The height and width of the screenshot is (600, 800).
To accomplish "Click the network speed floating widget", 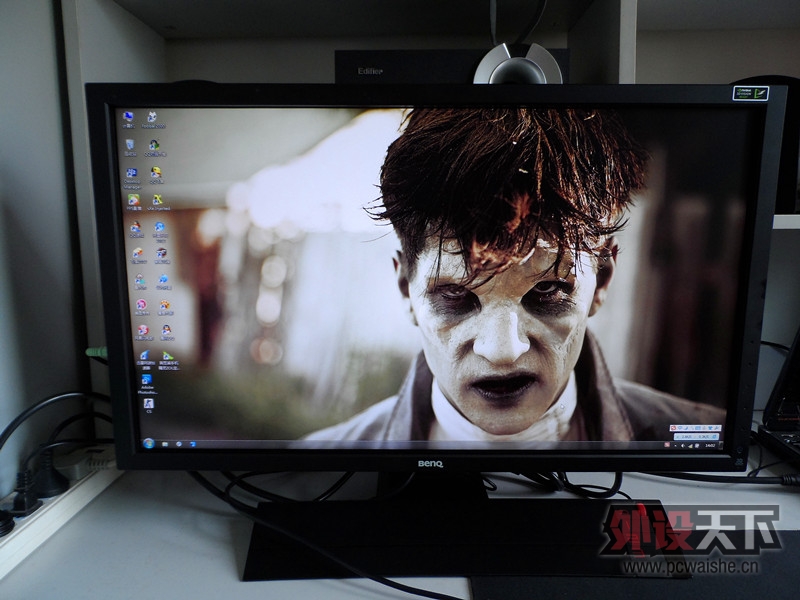I will (x=696, y=437).
